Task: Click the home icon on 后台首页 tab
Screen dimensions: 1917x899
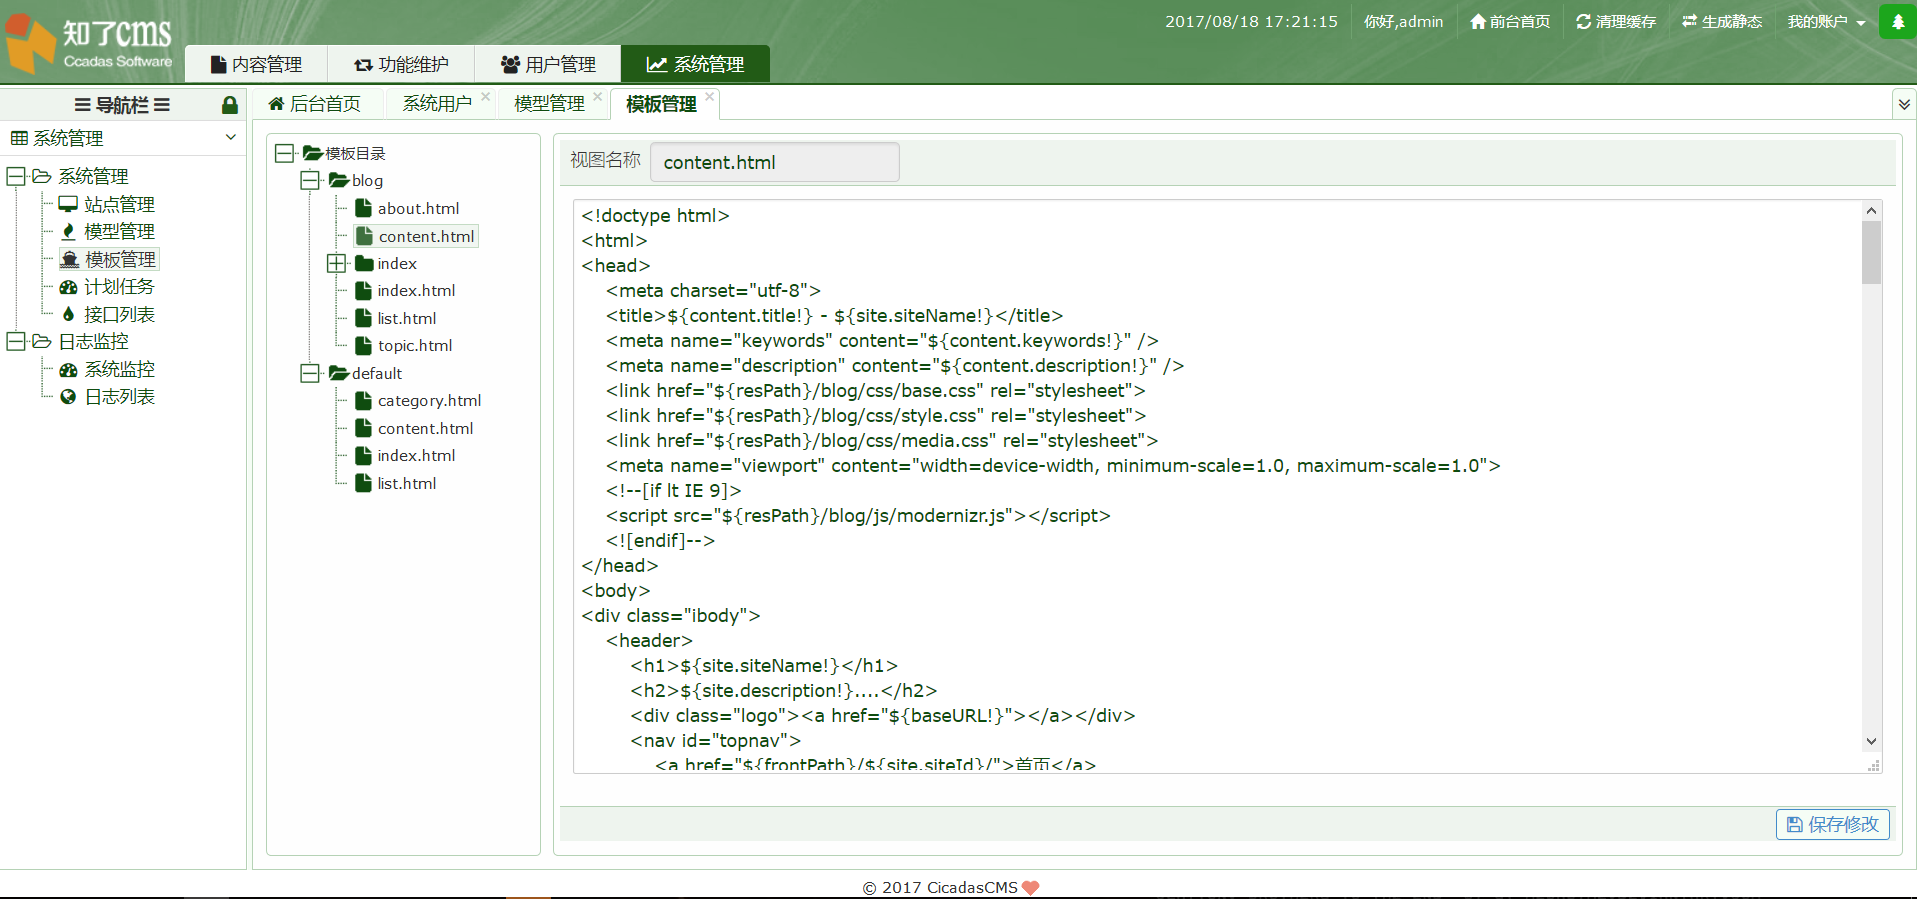Action: coord(276,104)
